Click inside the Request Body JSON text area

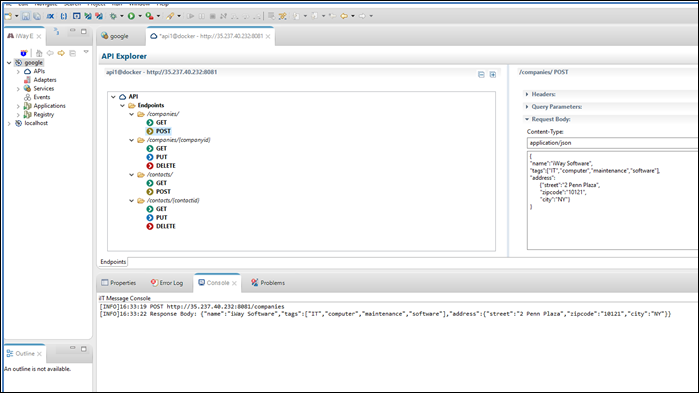tap(613, 201)
